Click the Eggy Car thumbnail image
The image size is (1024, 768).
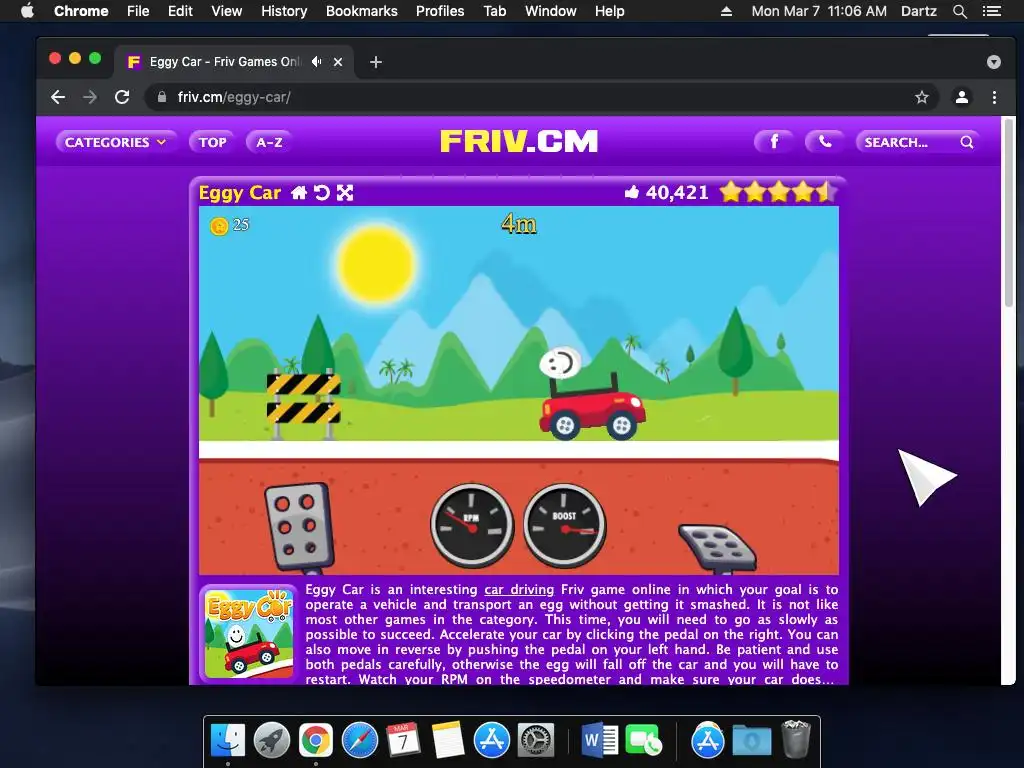coord(249,633)
